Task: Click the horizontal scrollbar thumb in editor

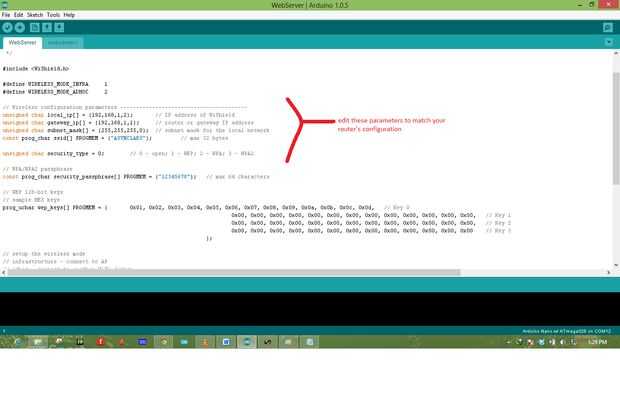Action: [234, 272]
